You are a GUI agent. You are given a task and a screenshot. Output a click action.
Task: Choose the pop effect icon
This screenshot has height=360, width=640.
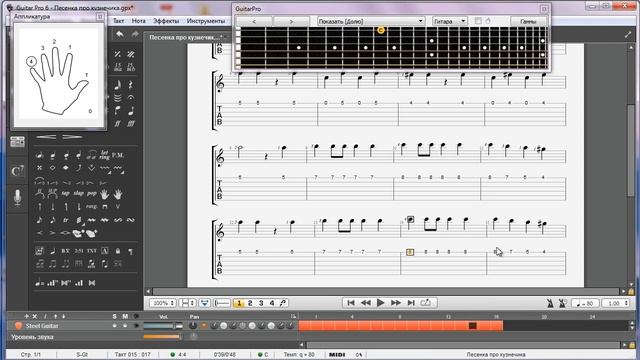91,194
